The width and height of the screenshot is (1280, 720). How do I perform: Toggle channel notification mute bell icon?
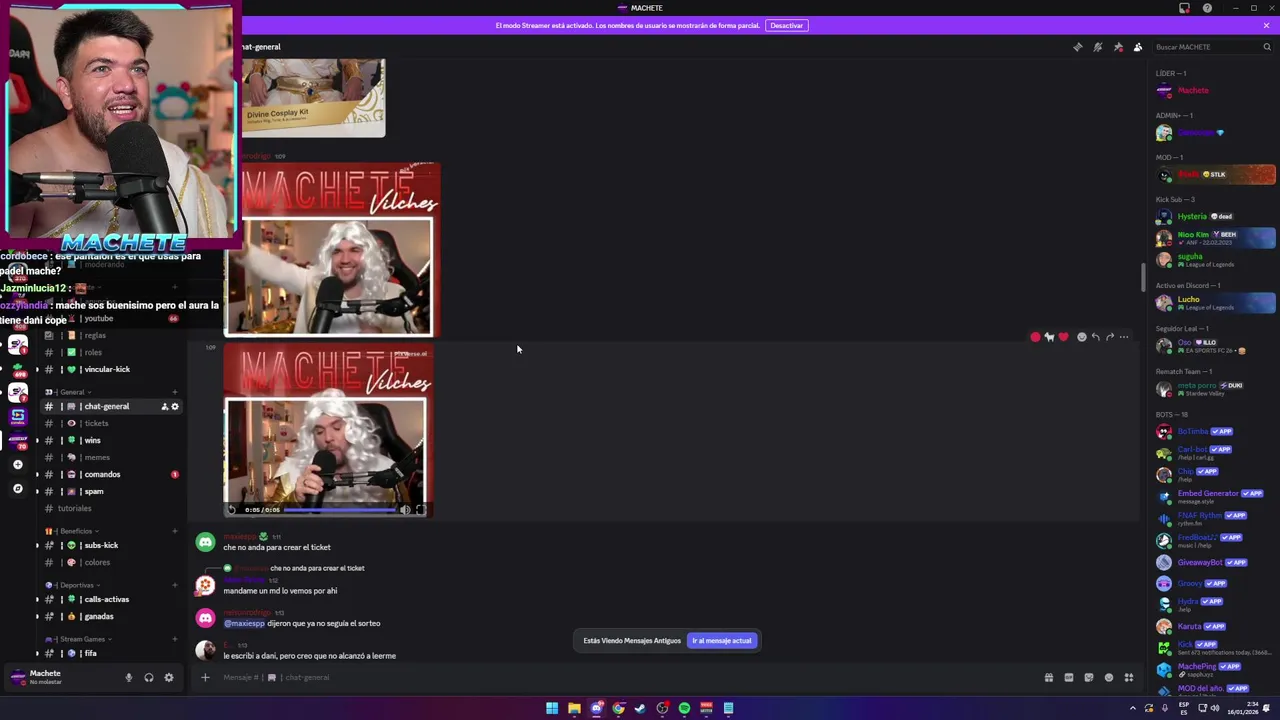pos(1097,47)
